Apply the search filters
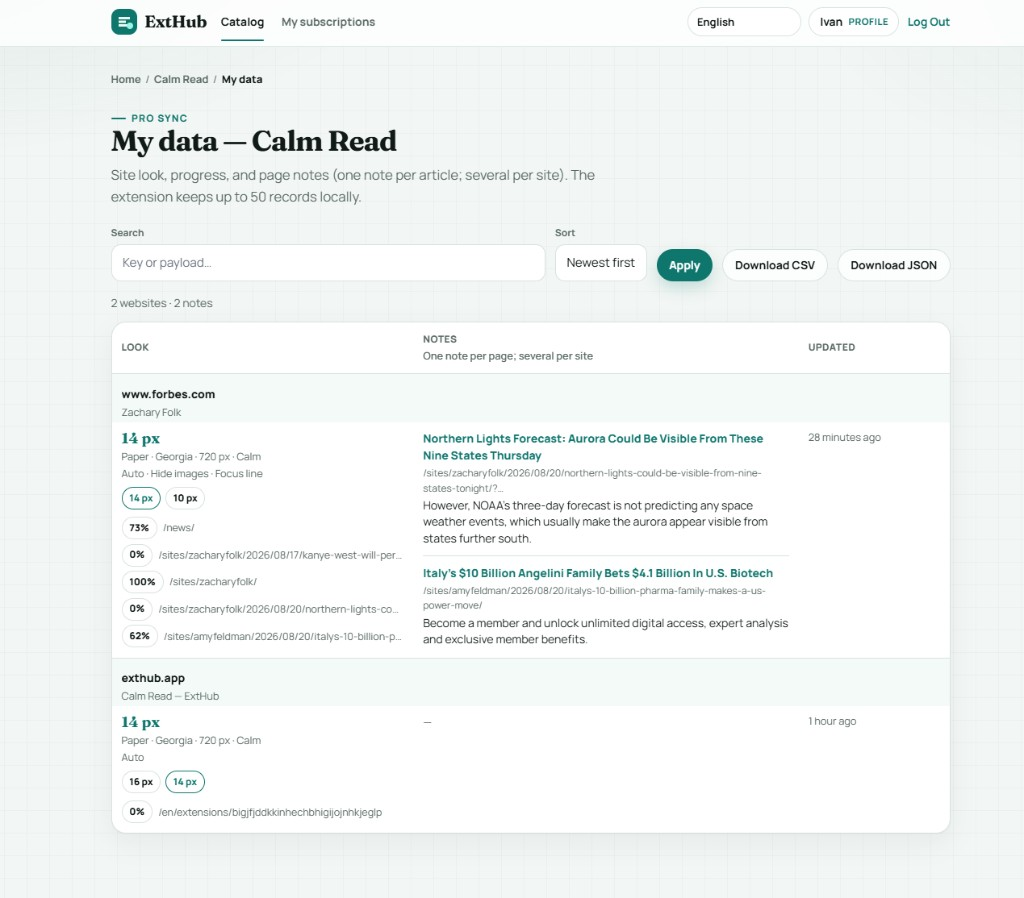 684,265
